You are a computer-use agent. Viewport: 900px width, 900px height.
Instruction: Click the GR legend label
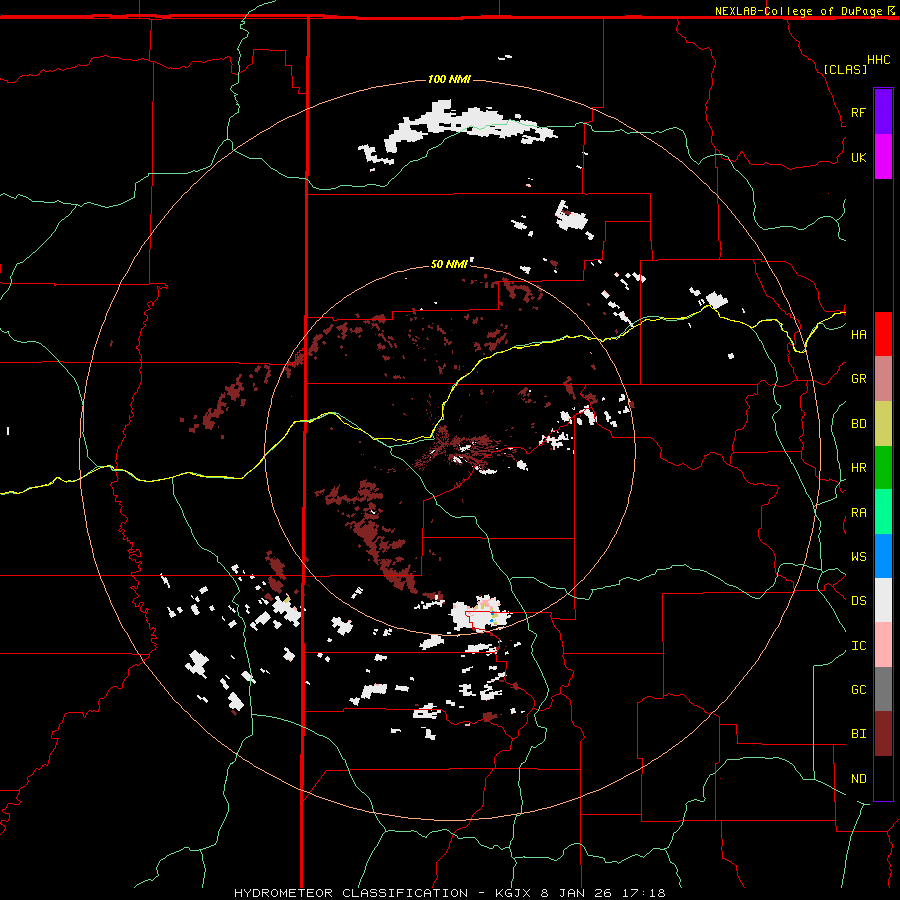click(x=858, y=379)
